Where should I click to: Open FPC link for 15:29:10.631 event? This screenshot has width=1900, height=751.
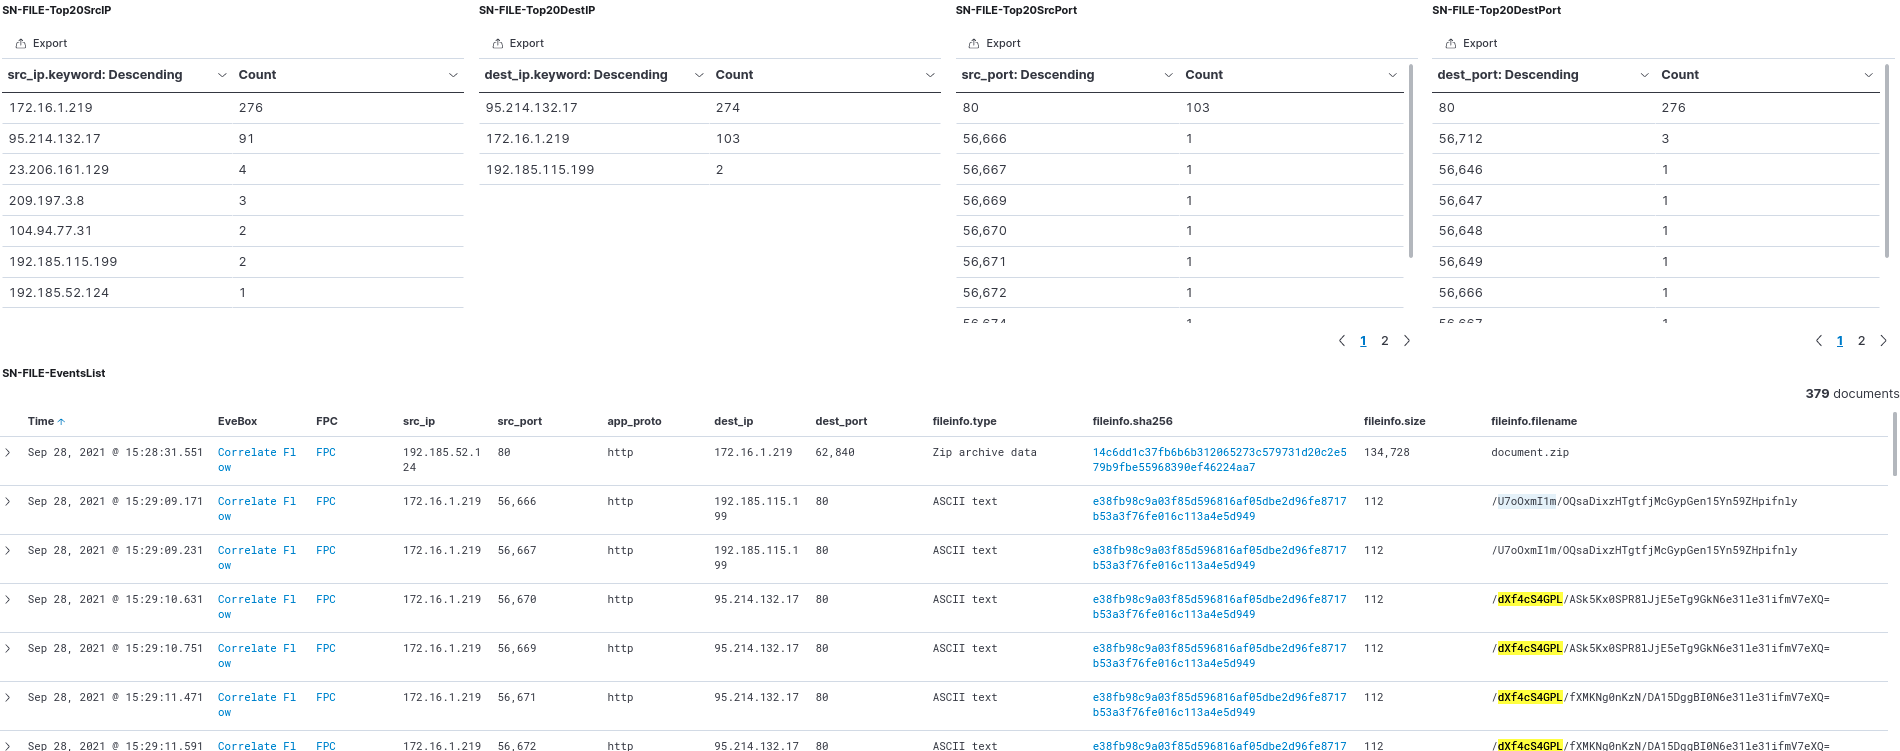coord(326,600)
